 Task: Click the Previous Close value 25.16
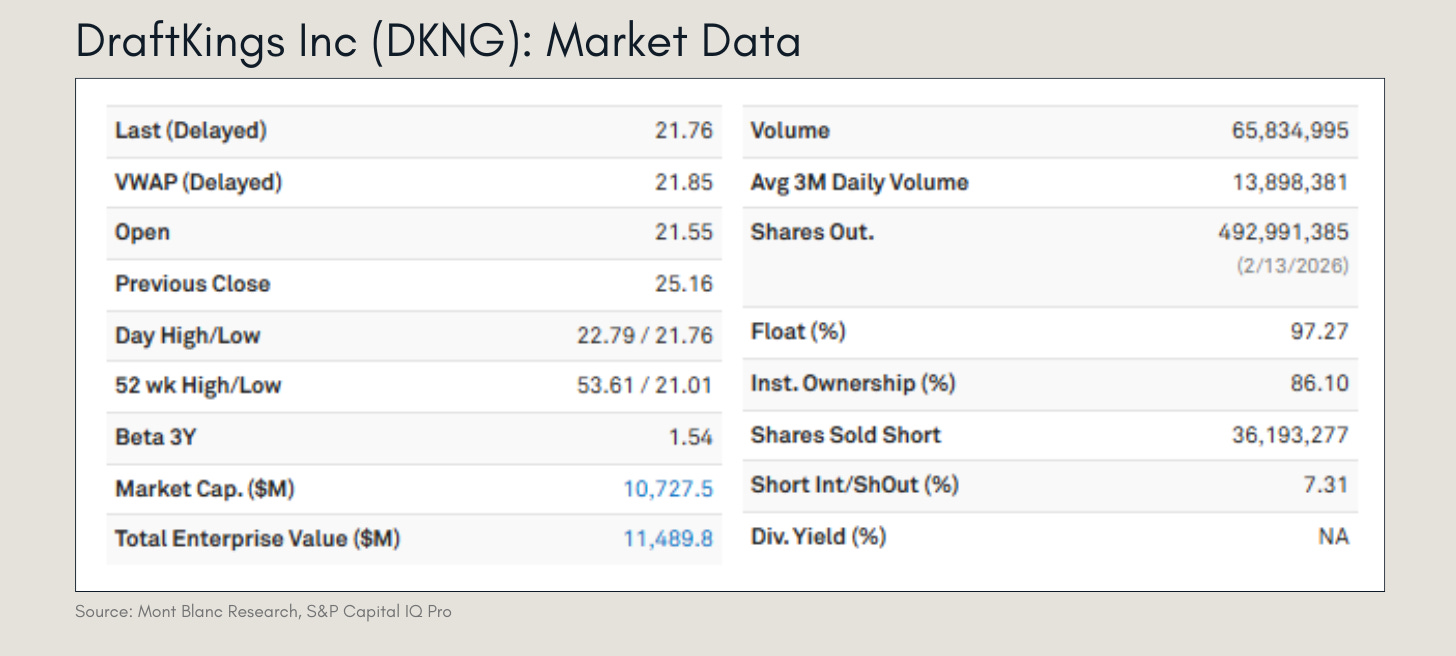click(x=684, y=284)
